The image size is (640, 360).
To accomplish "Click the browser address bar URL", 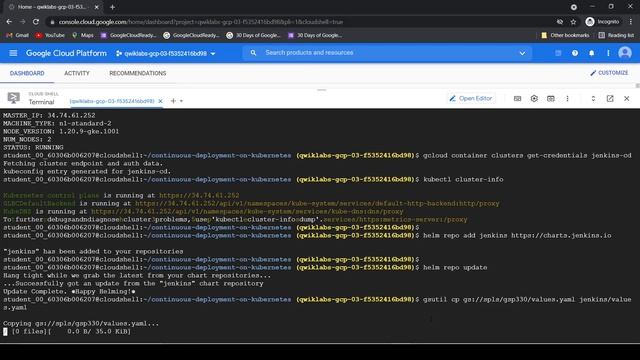I will tap(201, 22).
